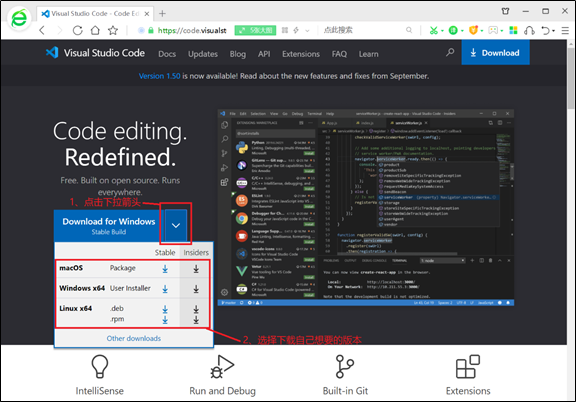Screen dimensions: 576x402
Task: Open the Learn menu item
Action: (x=368, y=54)
